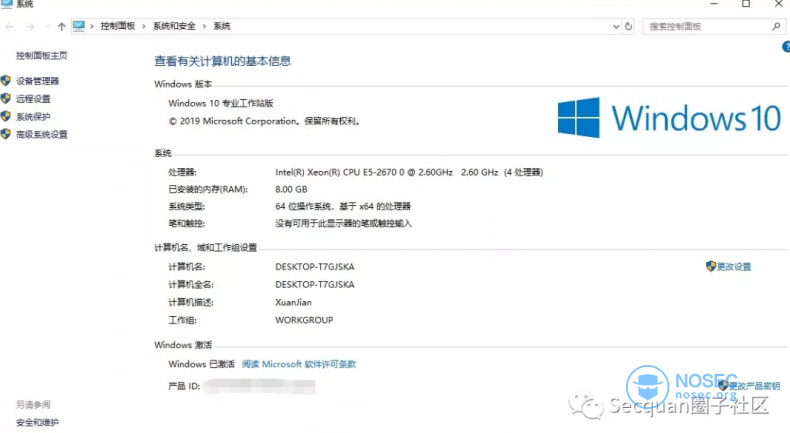Open 系统和安全 breadcrumb in the address bar
The width and height of the screenshot is (790, 433).
click(174, 26)
